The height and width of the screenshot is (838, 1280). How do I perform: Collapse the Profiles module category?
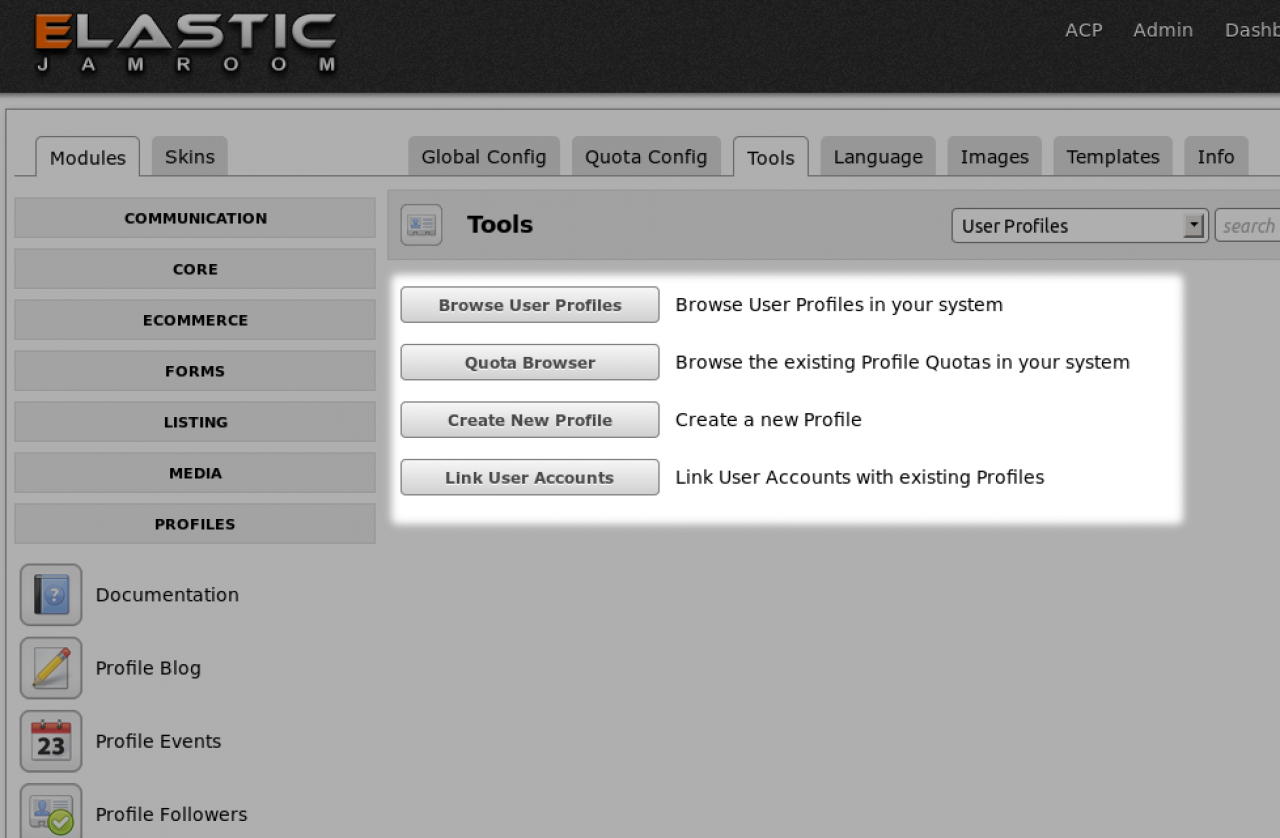point(195,524)
